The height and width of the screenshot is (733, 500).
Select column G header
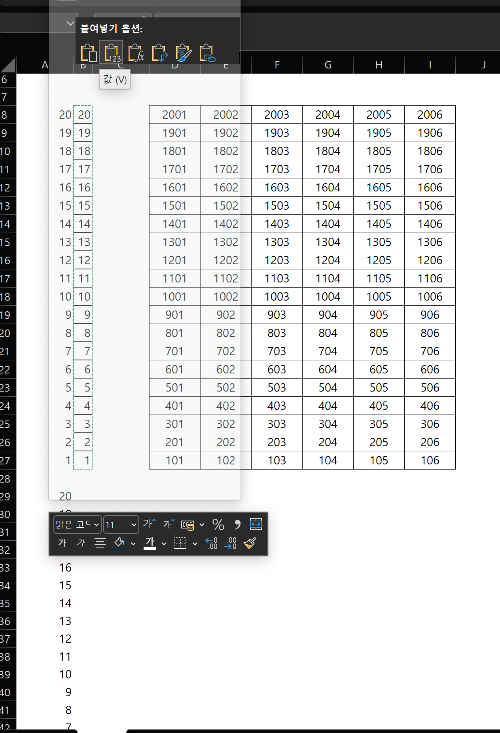pos(328,65)
